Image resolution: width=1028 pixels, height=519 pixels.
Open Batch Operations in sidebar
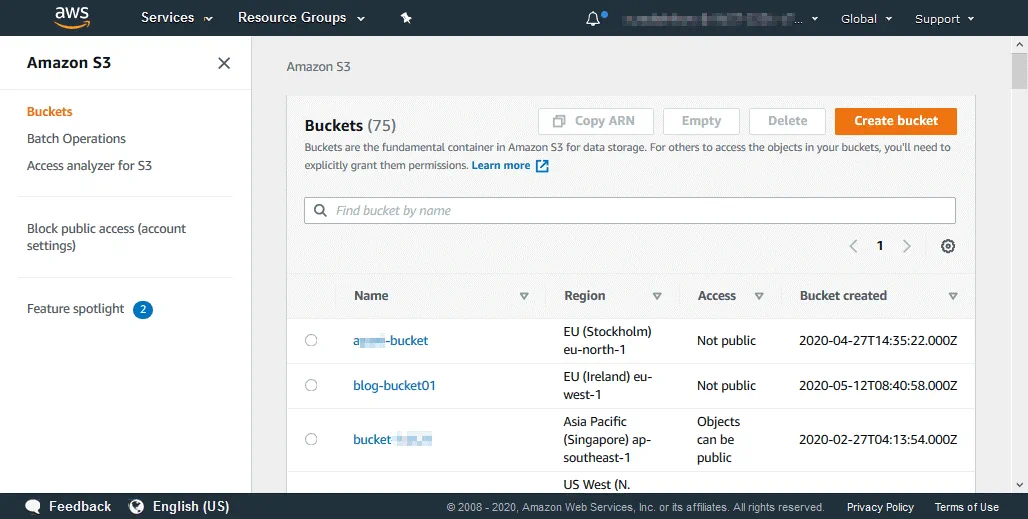[x=76, y=139]
